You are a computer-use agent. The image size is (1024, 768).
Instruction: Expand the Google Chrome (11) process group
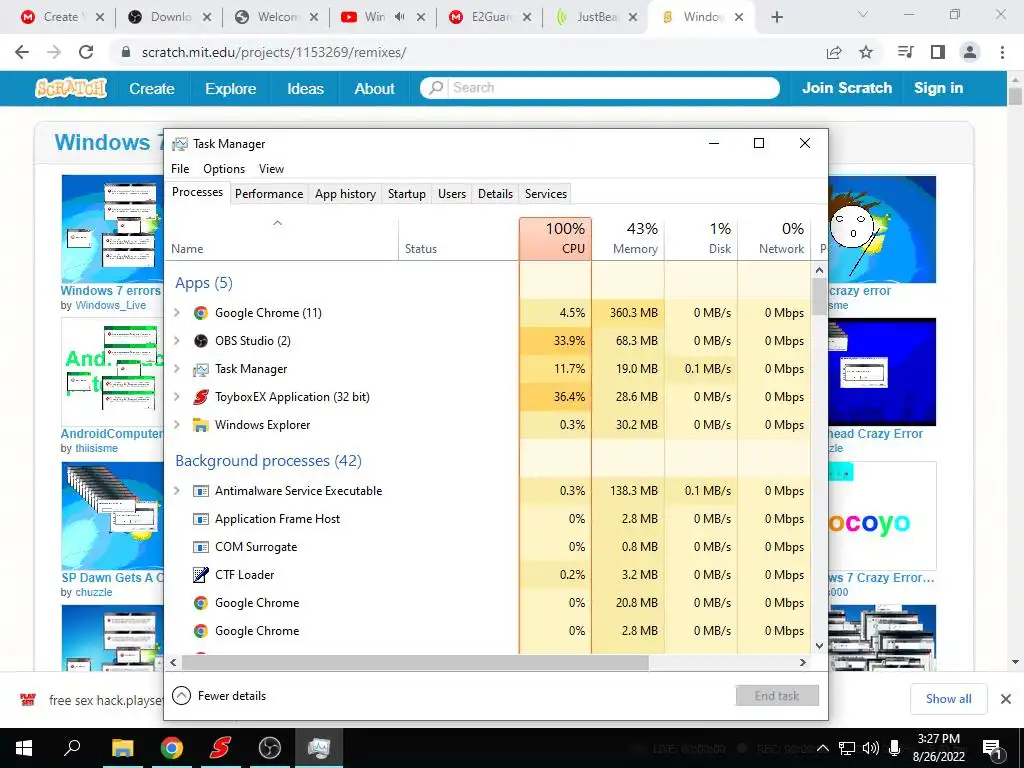pos(176,313)
